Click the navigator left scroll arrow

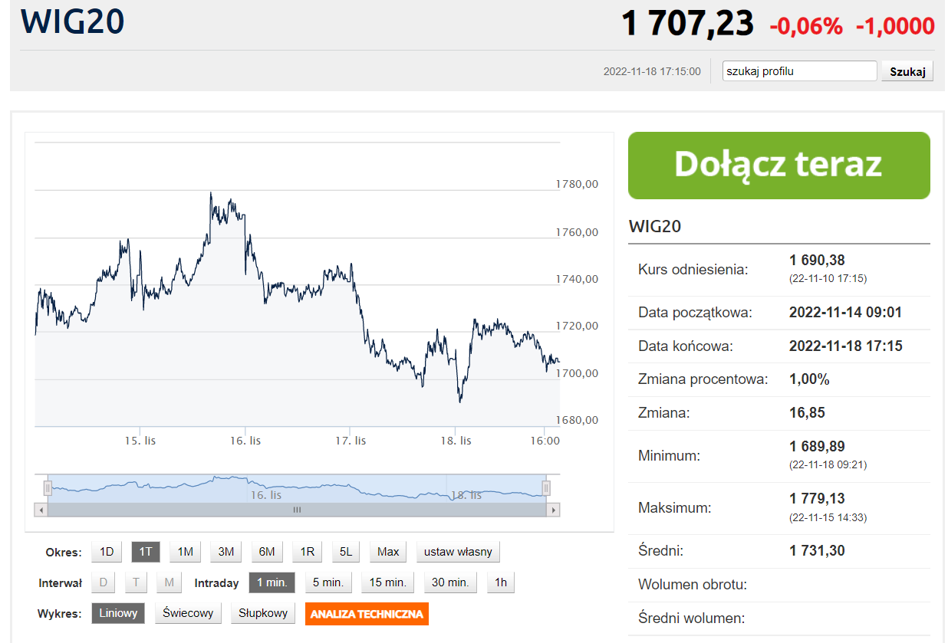coord(41,510)
